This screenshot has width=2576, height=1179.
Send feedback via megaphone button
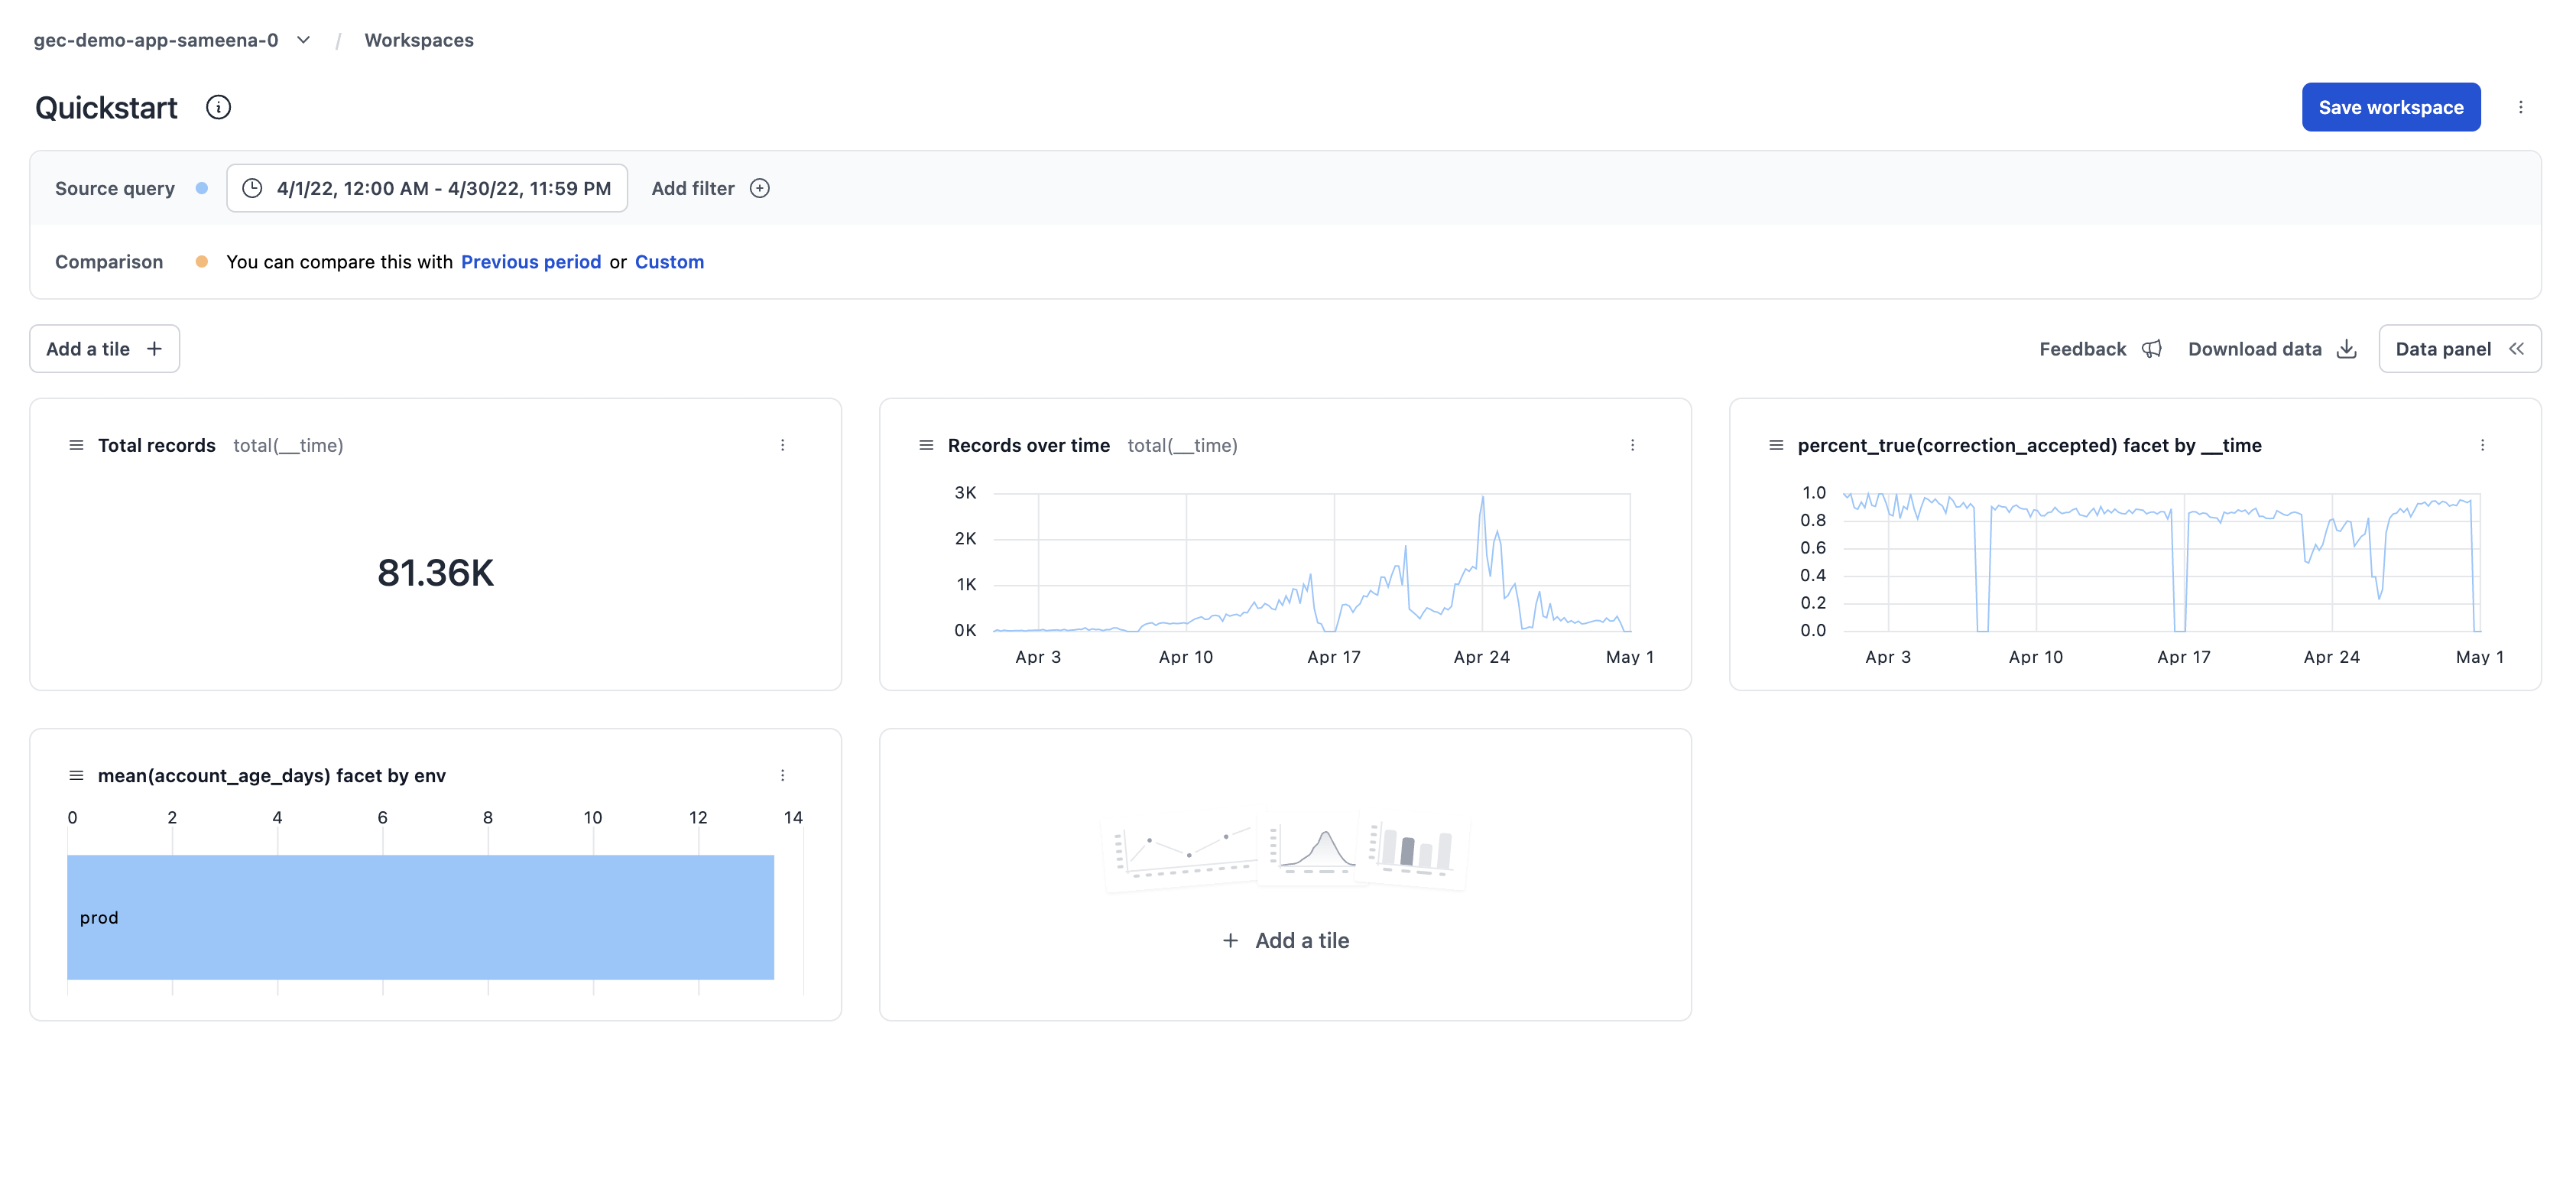click(2151, 349)
